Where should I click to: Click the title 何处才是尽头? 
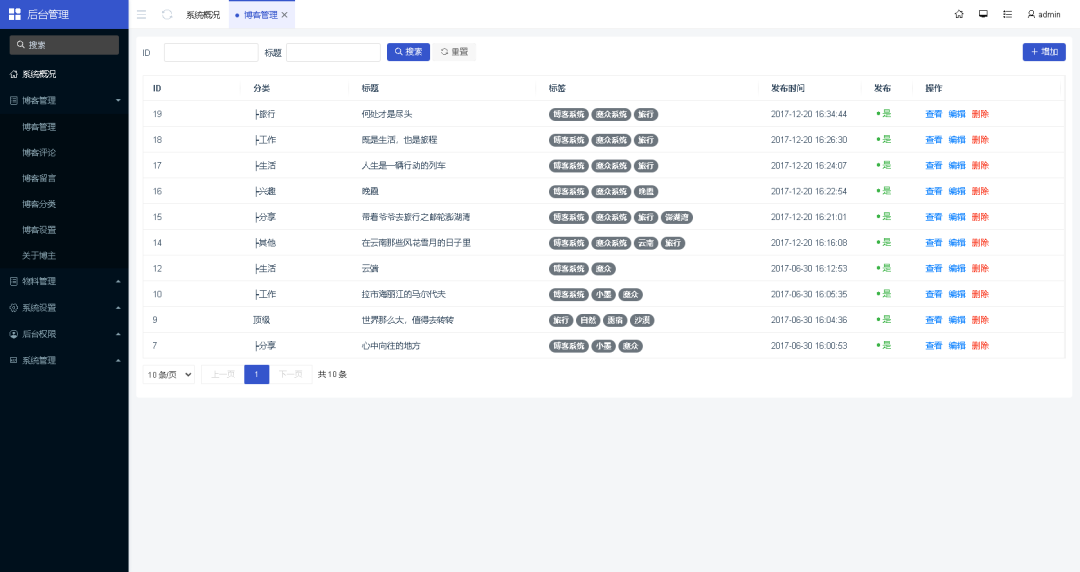pyautogui.click(x=387, y=114)
